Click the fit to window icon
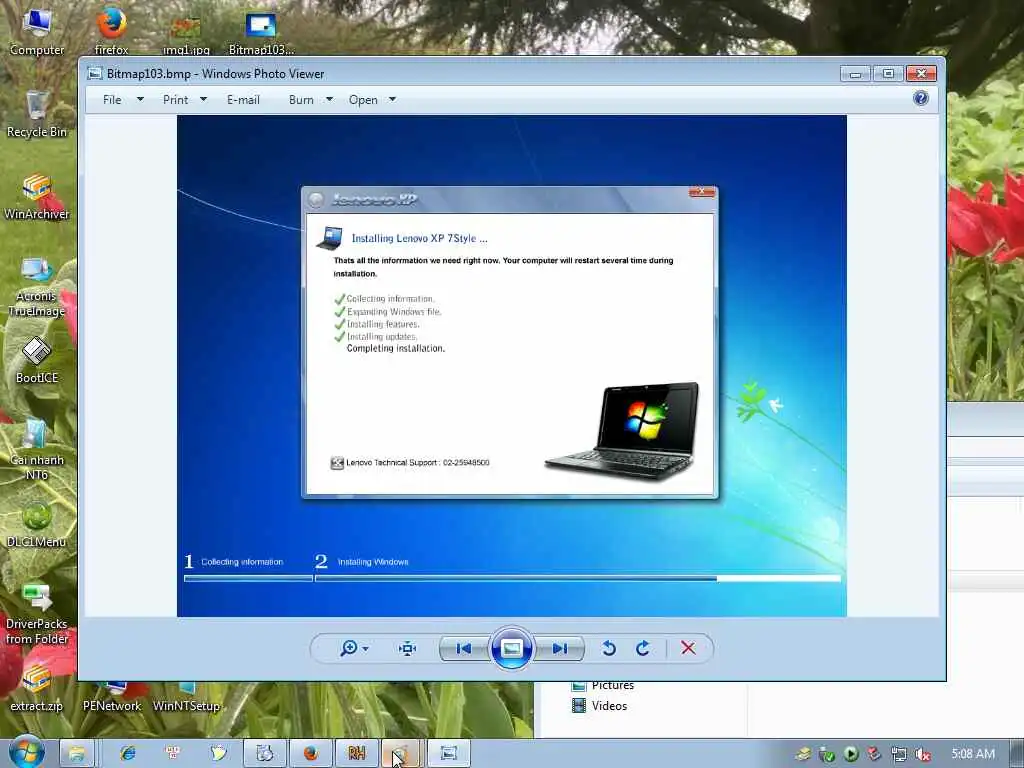The width and height of the screenshot is (1024, 768). 408,648
